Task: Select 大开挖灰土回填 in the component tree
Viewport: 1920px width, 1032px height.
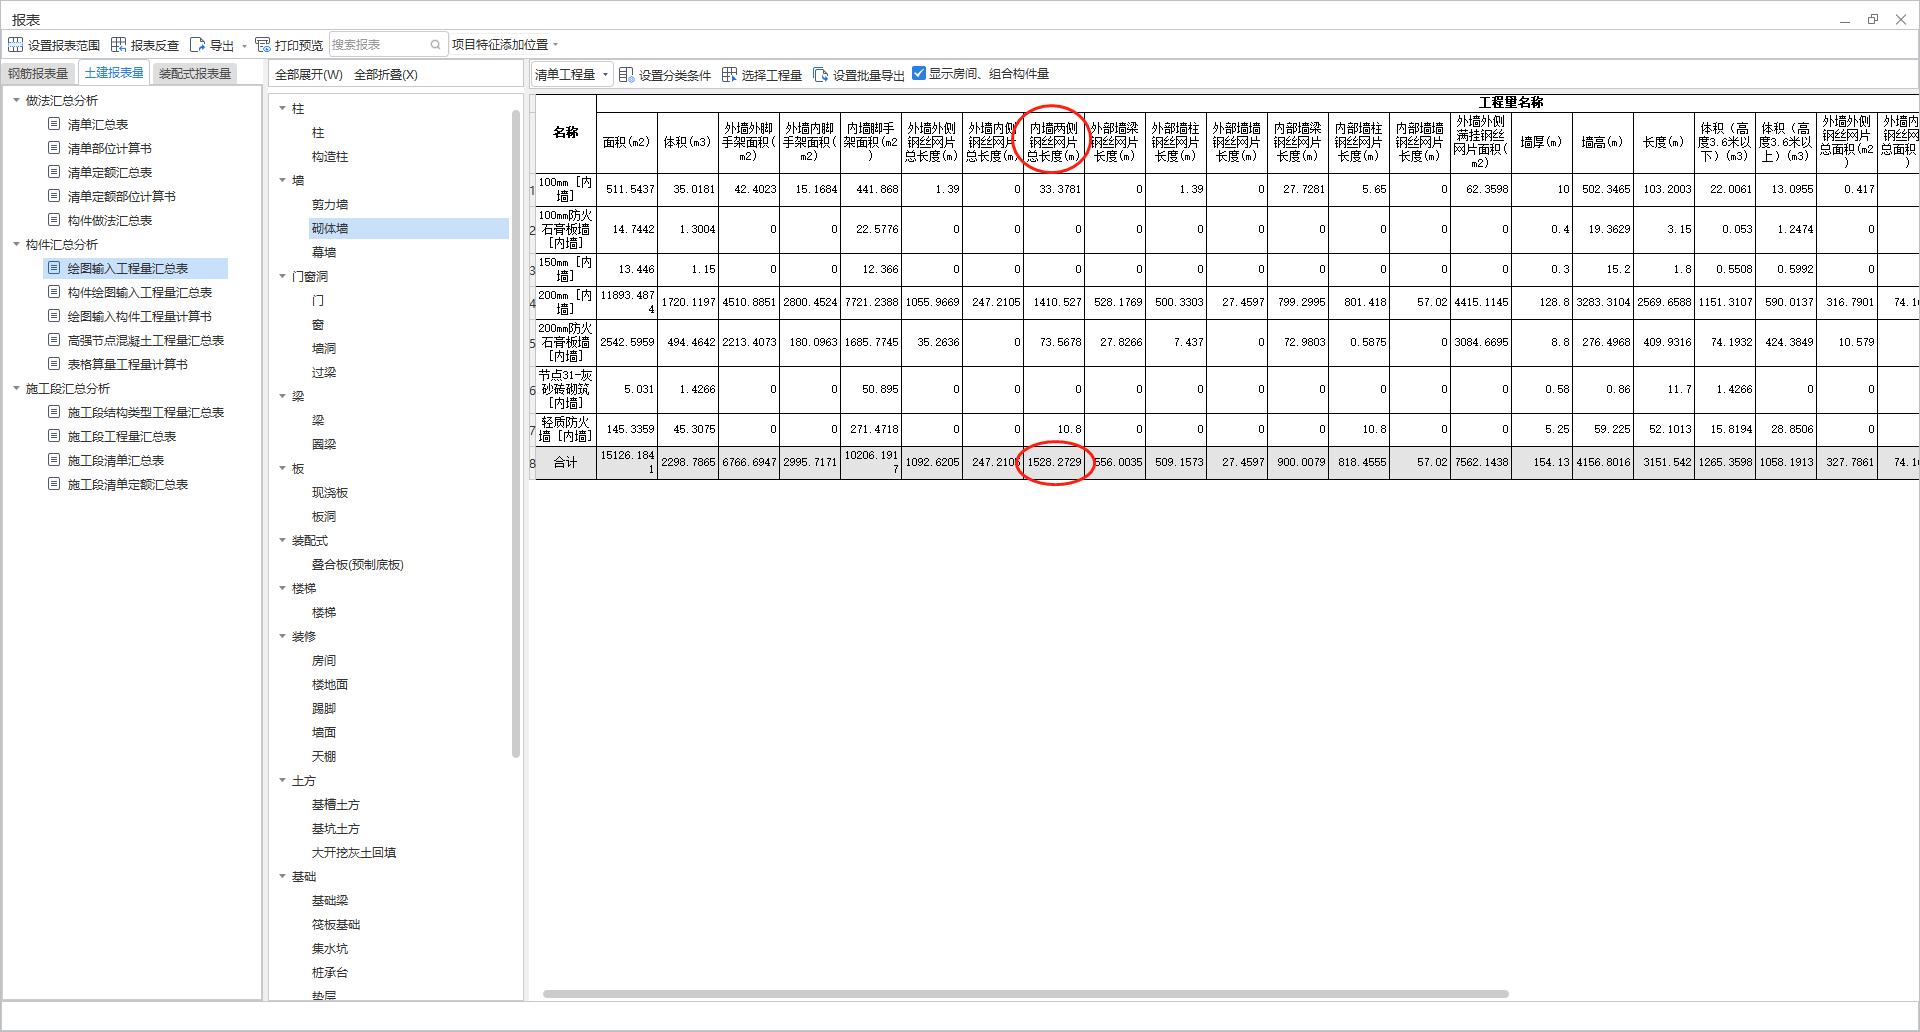Action: pyautogui.click(x=354, y=852)
